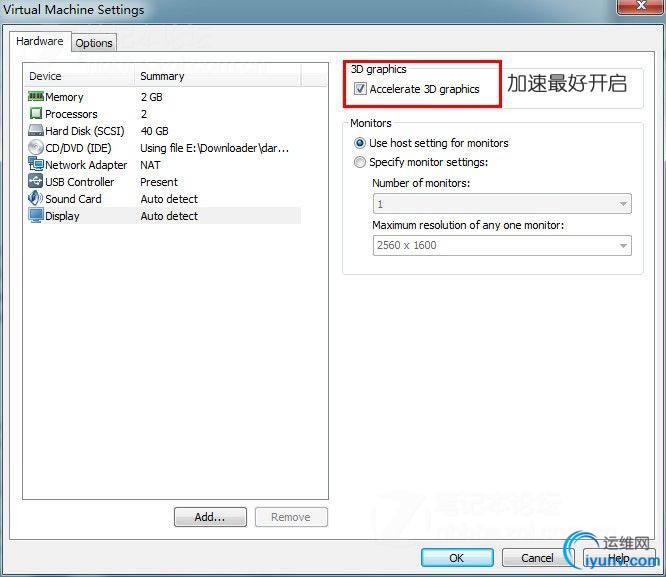The width and height of the screenshot is (666, 577).
Task: Click the 40 GB hard disk summary
Action: (x=155, y=131)
